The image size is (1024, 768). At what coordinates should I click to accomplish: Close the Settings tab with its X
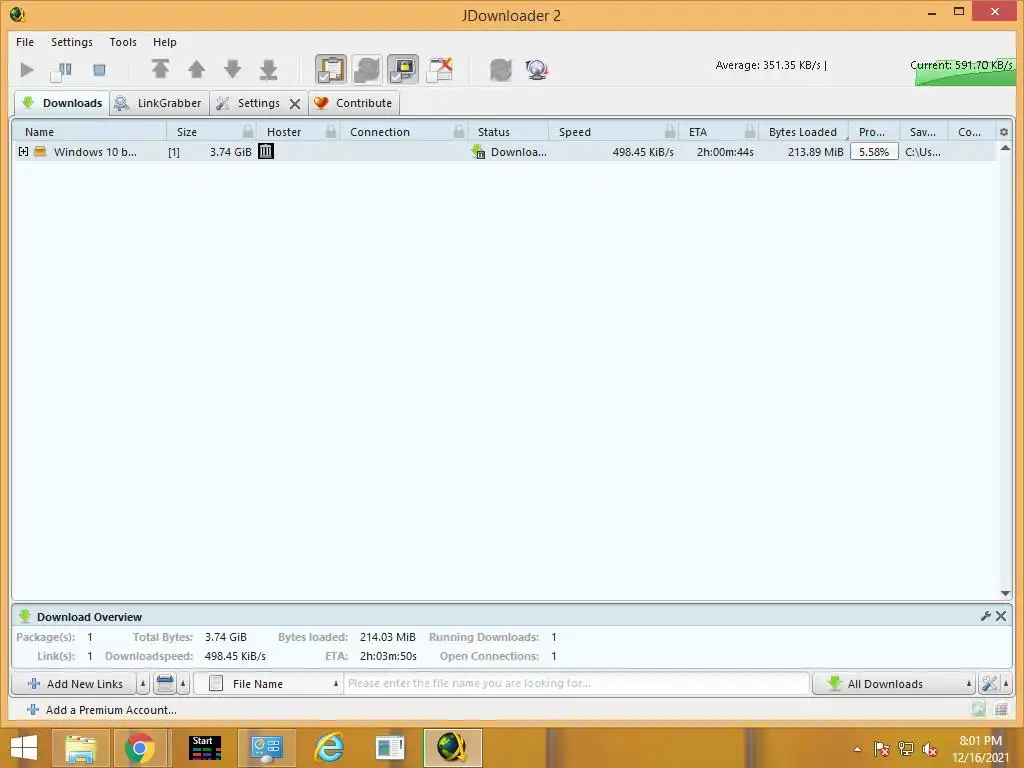[x=295, y=104]
